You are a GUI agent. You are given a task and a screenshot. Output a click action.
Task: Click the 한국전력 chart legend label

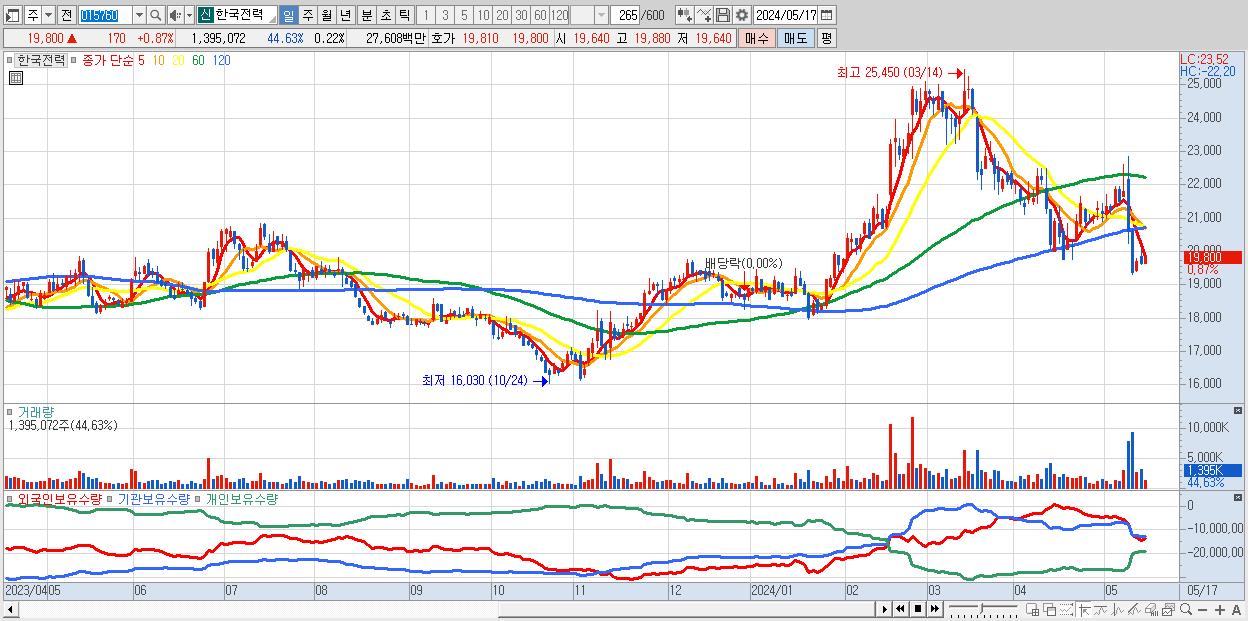point(40,60)
